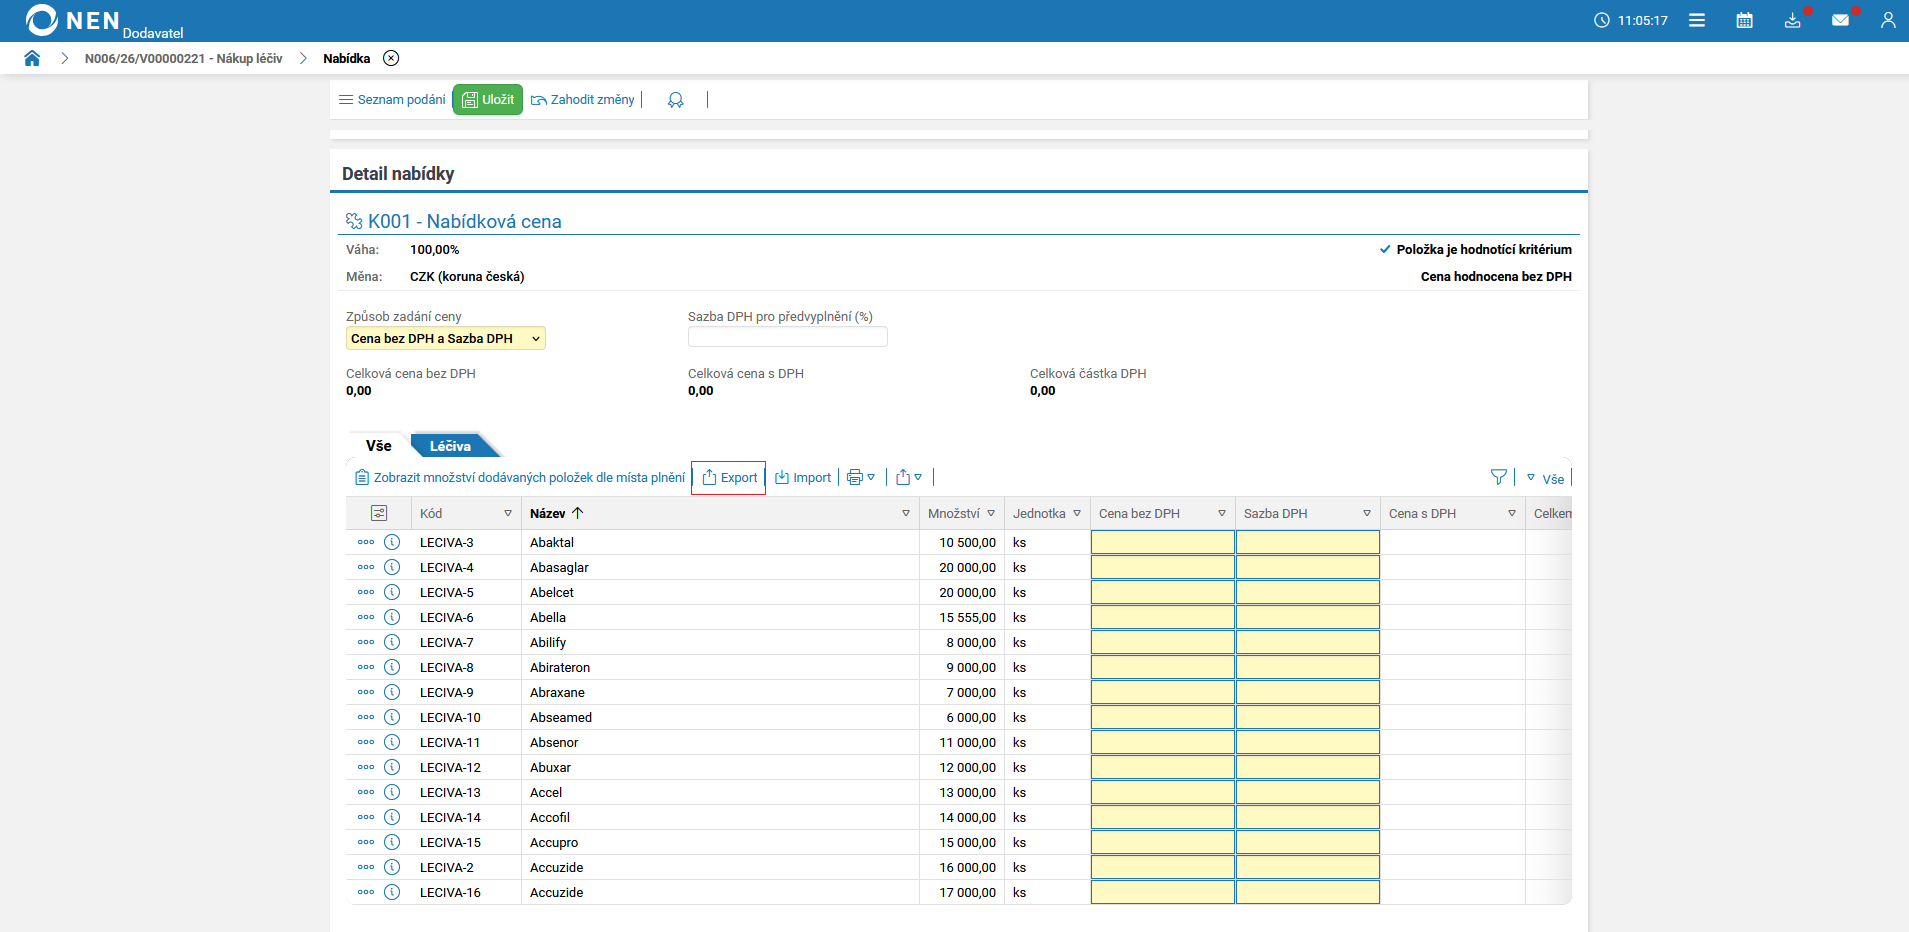Expand the print options dropdown
The width and height of the screenshot is (1909, 932).
click(x=861, y=477)
